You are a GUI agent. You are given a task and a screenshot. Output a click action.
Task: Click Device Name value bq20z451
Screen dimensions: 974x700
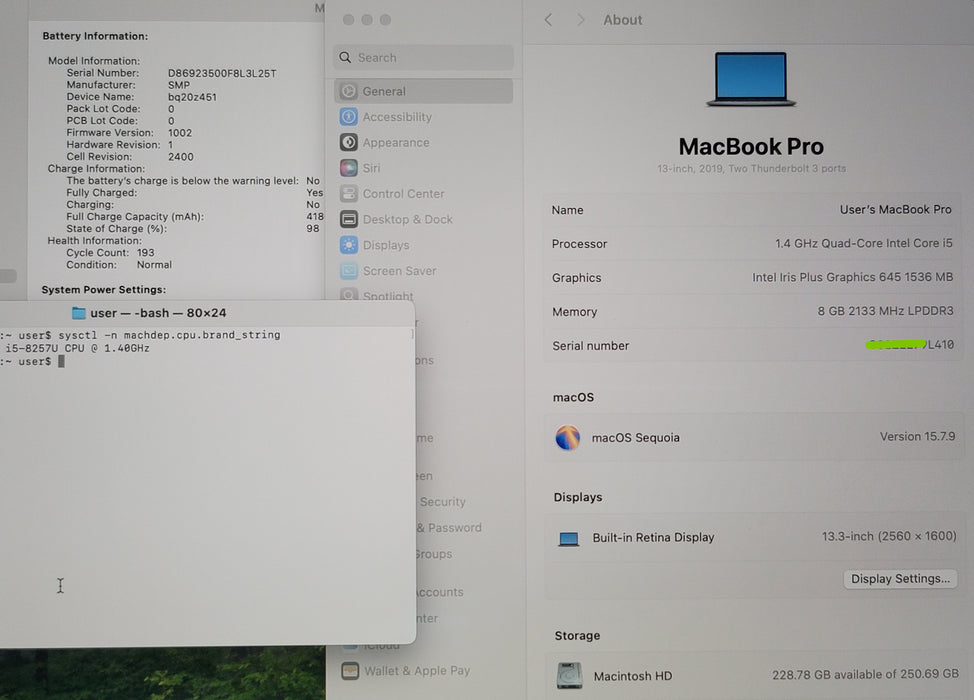(x=192, y=97)
